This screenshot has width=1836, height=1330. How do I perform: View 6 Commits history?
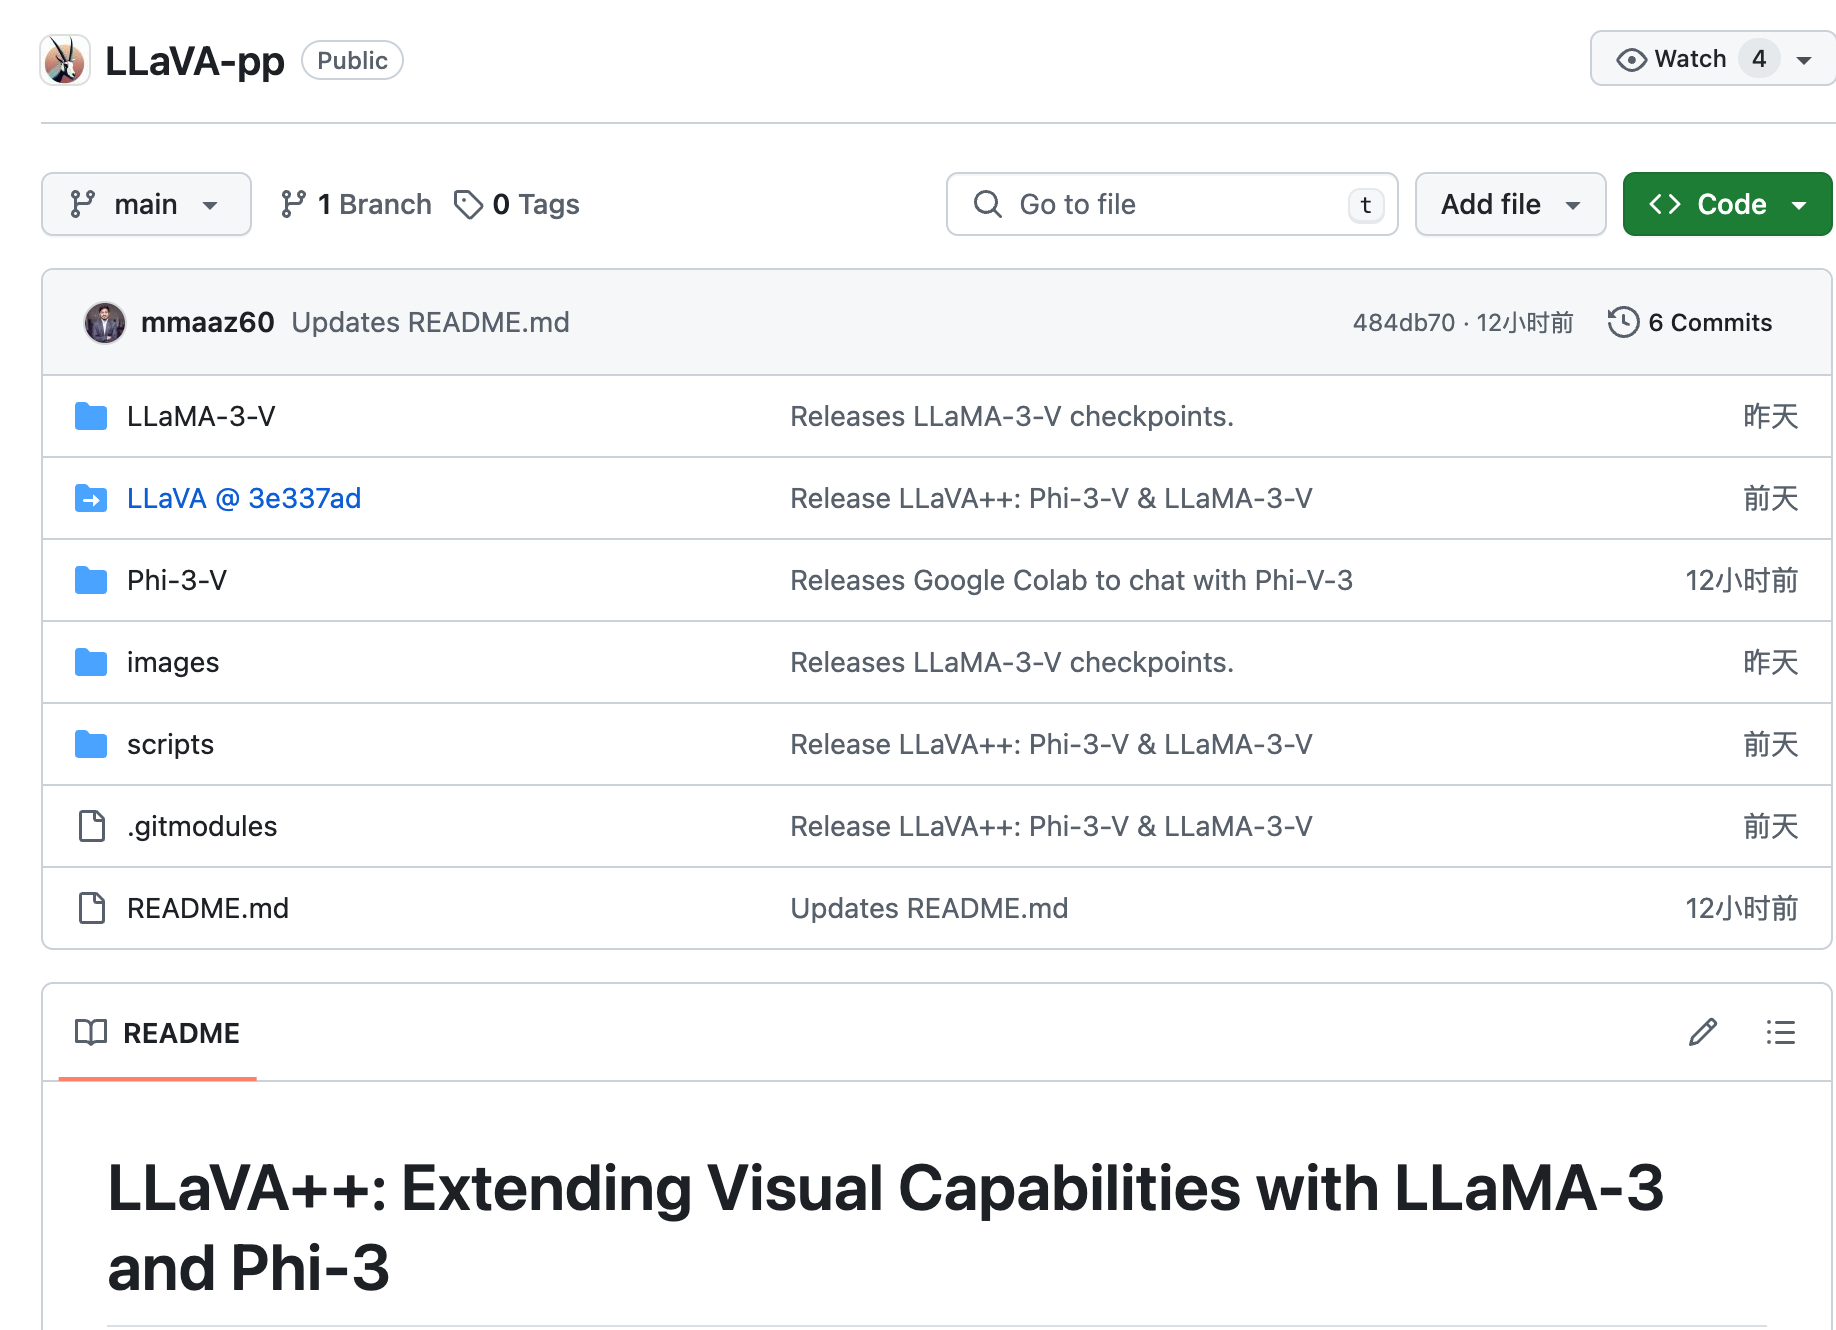pyautogui.click(x=1690, y=322)
